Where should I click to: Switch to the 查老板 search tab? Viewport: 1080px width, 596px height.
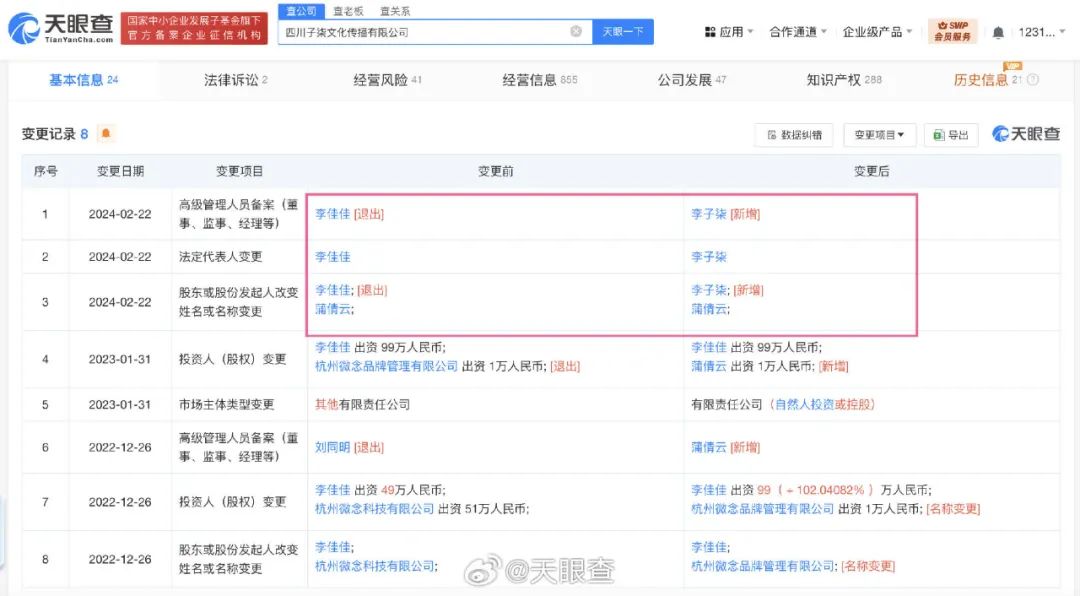click(348, 11)
